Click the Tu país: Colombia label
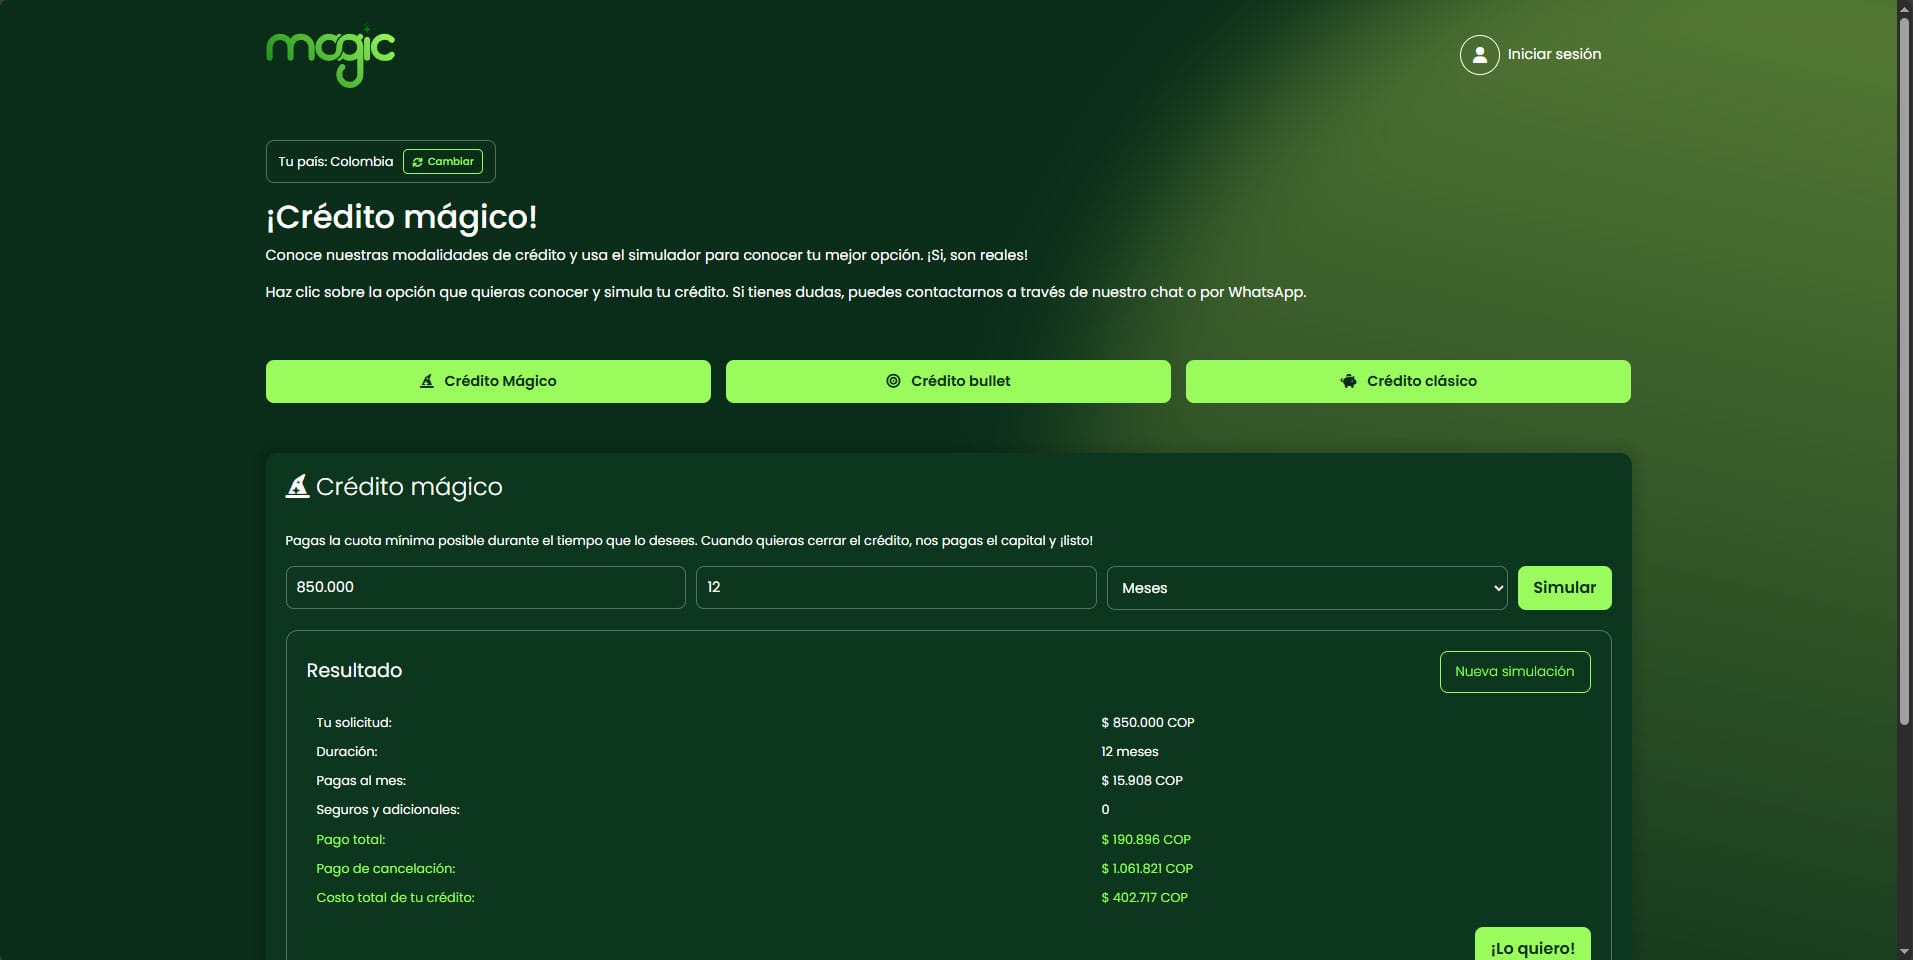The height and width of the screenshot is (960, 1913). 335,162
